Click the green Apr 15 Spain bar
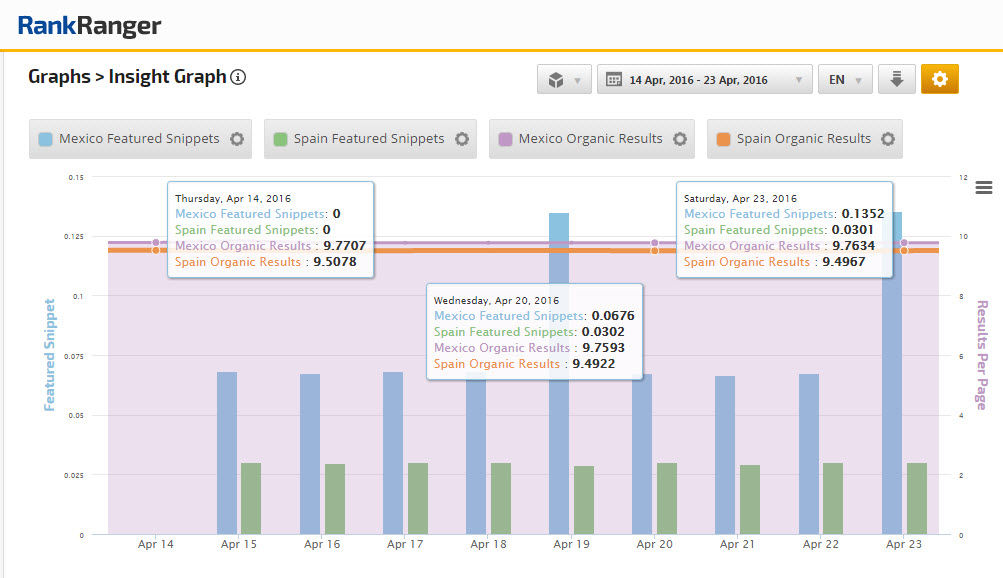 pyautogui.click(x=251, y=498)
